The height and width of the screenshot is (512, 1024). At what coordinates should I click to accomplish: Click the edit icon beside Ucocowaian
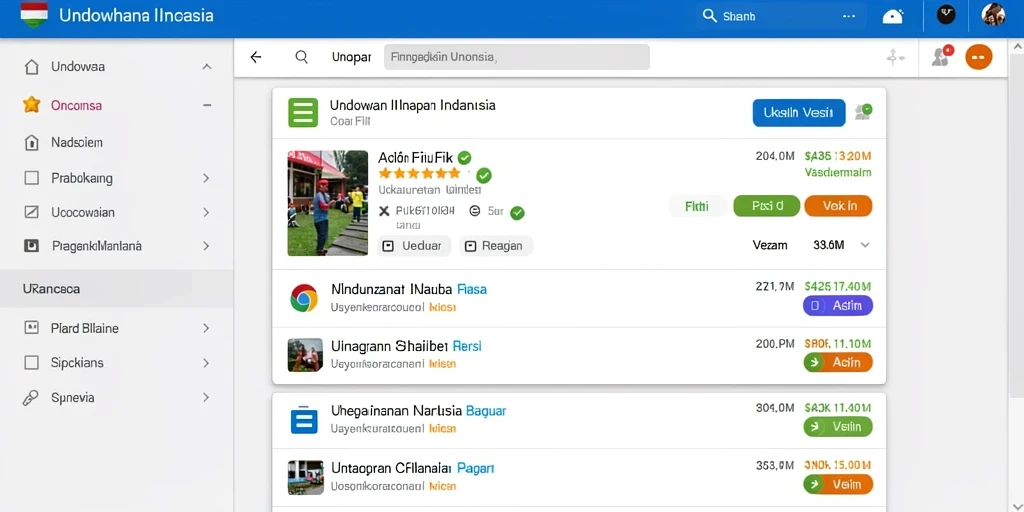[x=31, y=212]
